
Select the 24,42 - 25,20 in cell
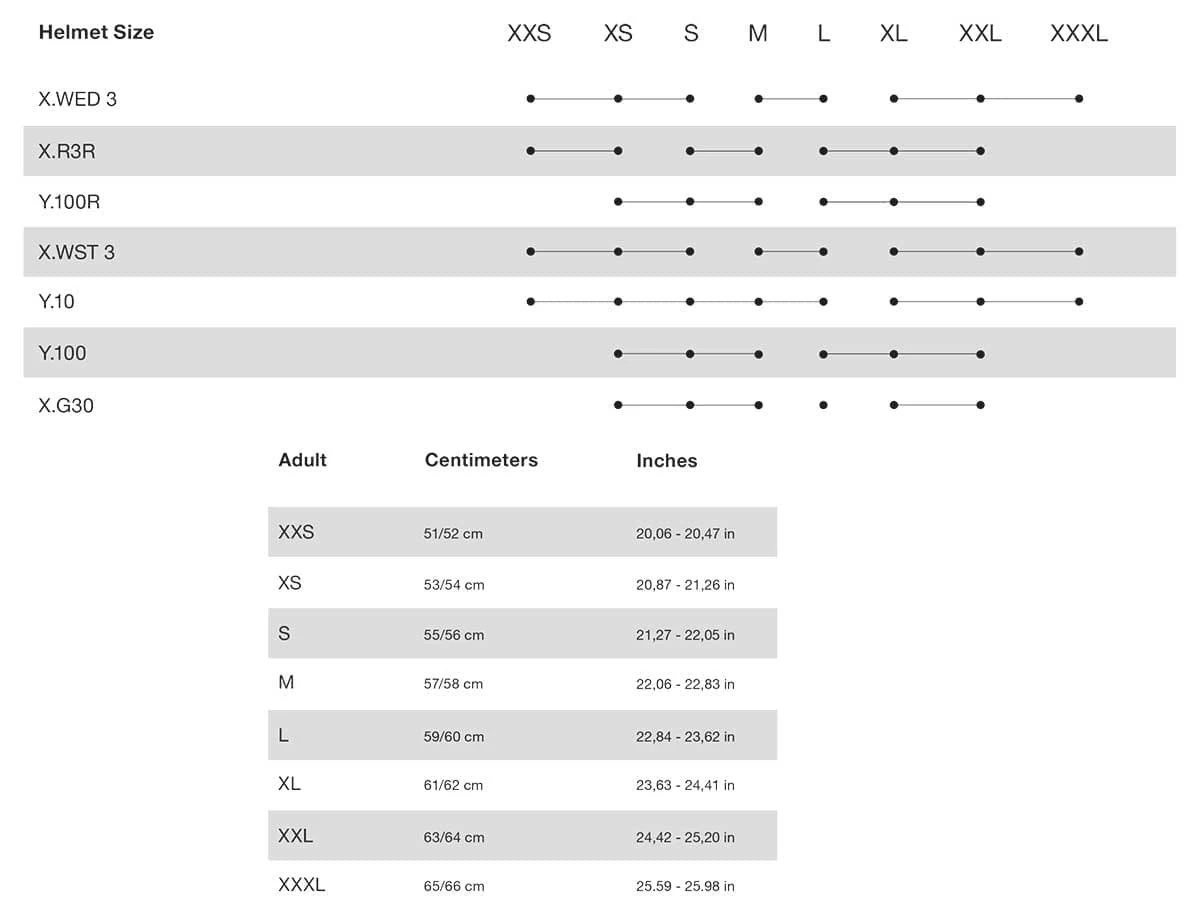pyautogui.click(x=685, y=837)
